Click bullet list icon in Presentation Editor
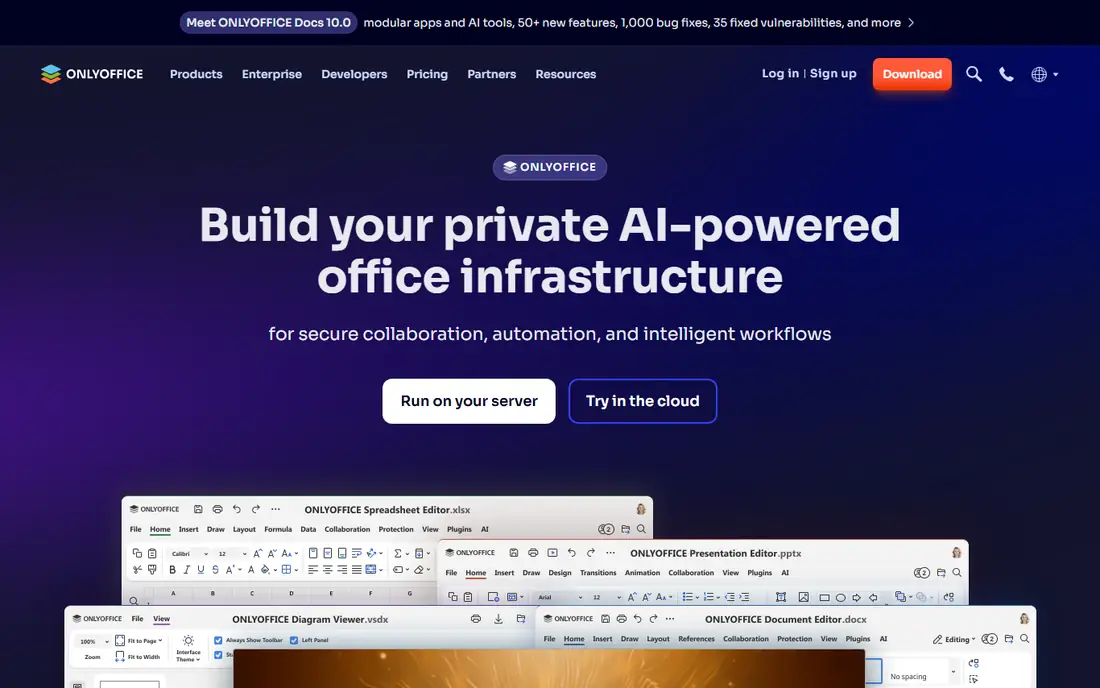 coord(690,597)
